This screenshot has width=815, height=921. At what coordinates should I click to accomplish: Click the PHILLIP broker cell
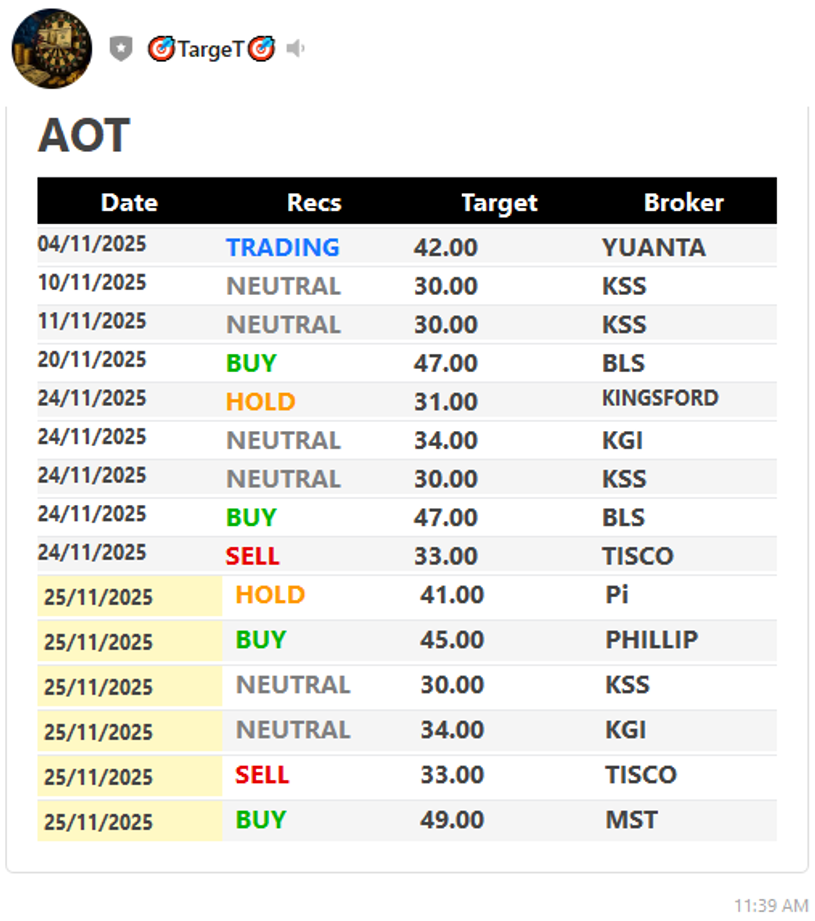point(651,640)
